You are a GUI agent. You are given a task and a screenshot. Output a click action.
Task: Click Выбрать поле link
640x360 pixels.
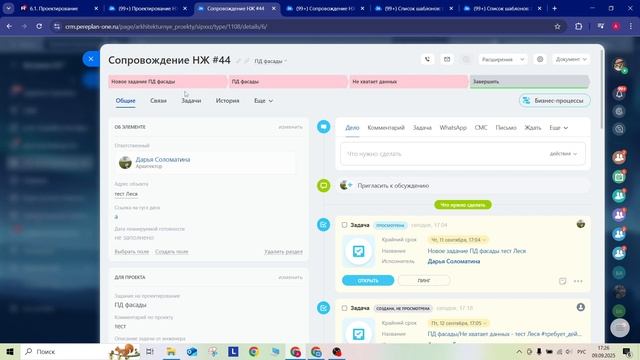(131, 251)
